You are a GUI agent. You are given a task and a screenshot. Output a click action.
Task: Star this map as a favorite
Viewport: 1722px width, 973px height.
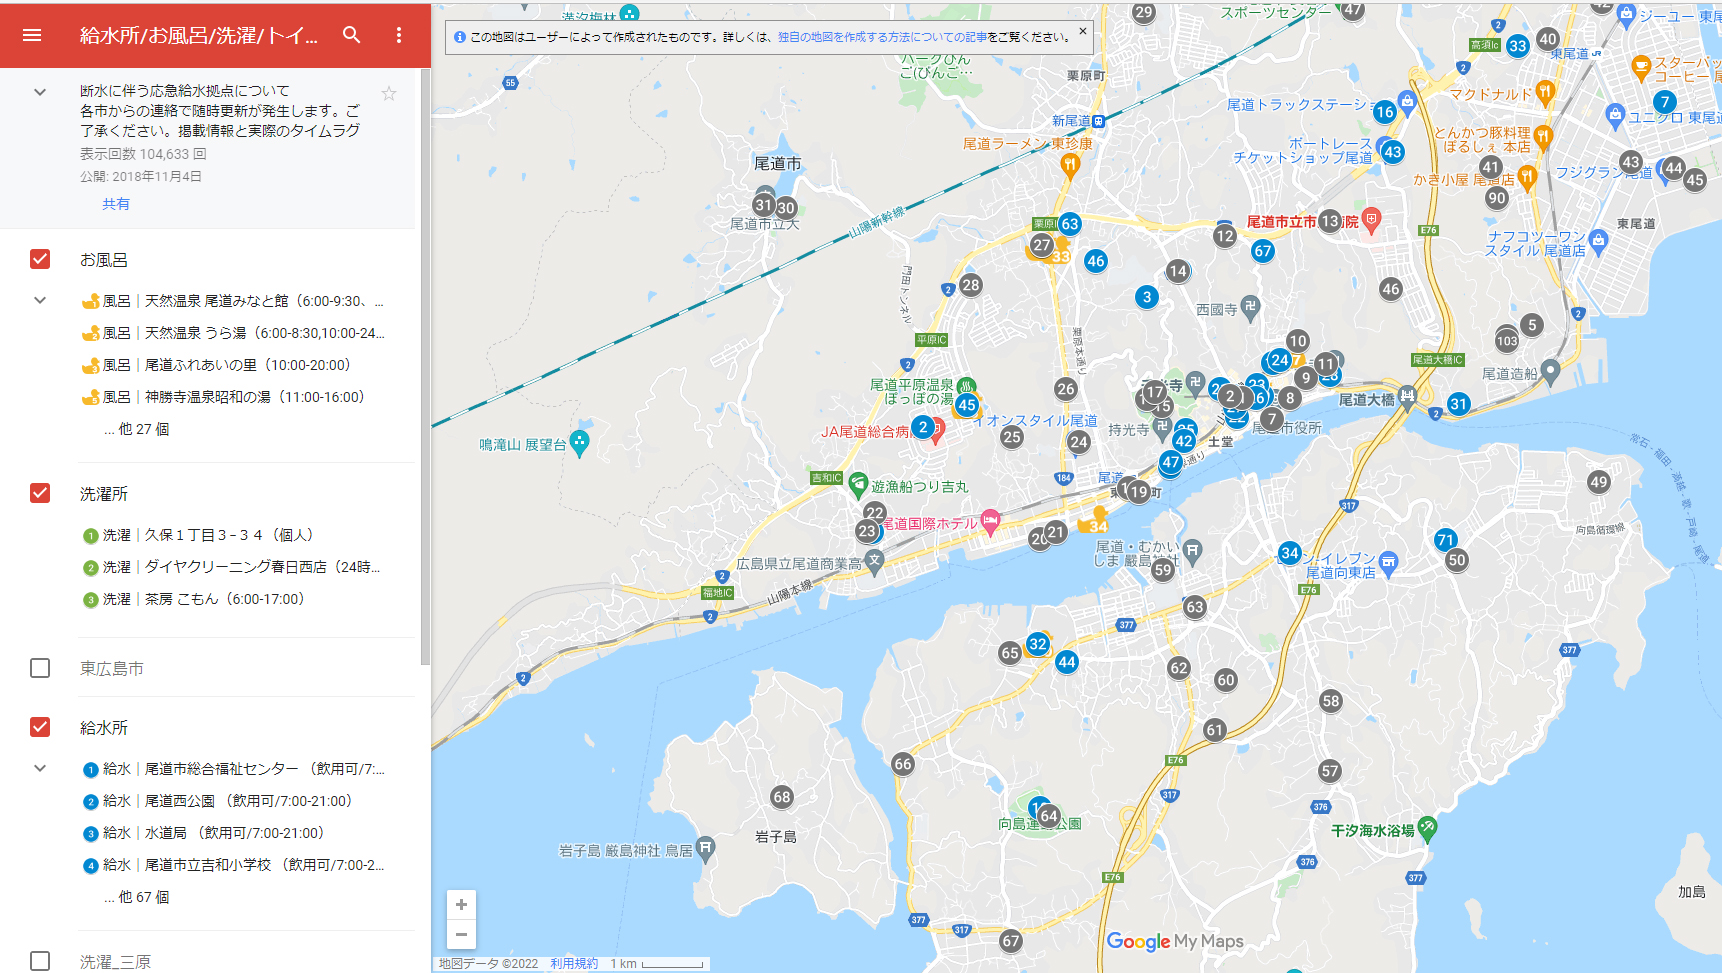coord(389,94)
